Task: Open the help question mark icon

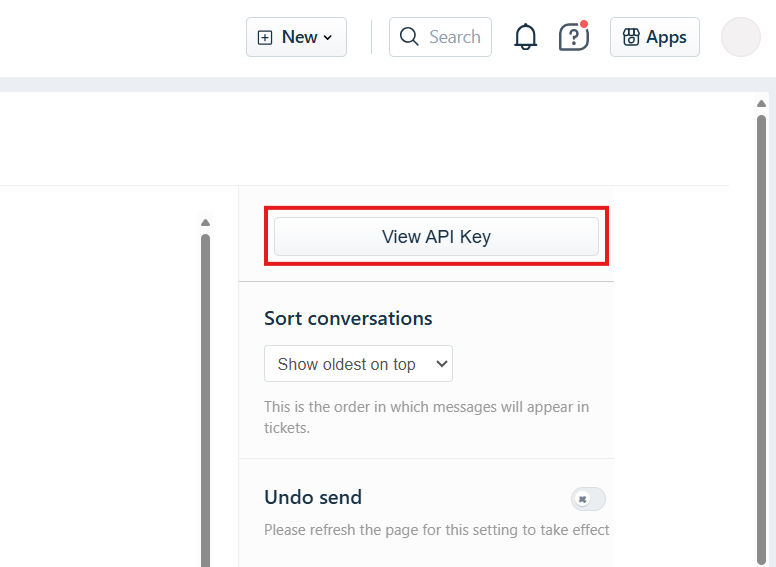Action: click(573, 38)
